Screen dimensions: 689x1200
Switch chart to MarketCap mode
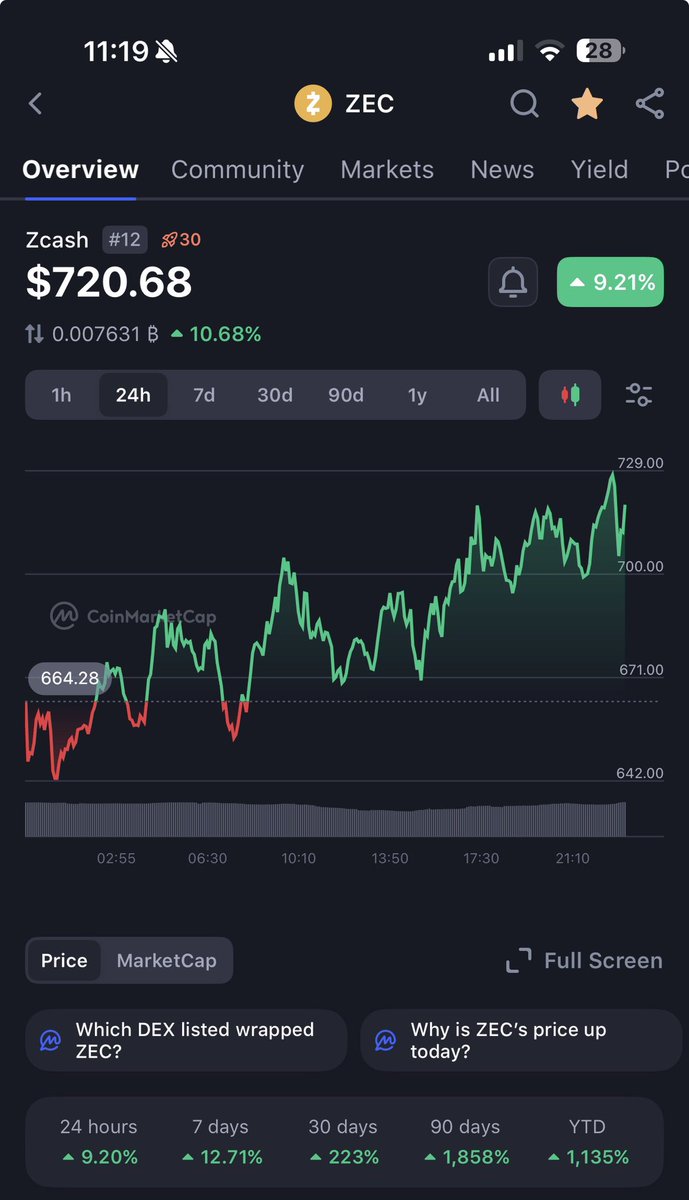tap(166, 961)
